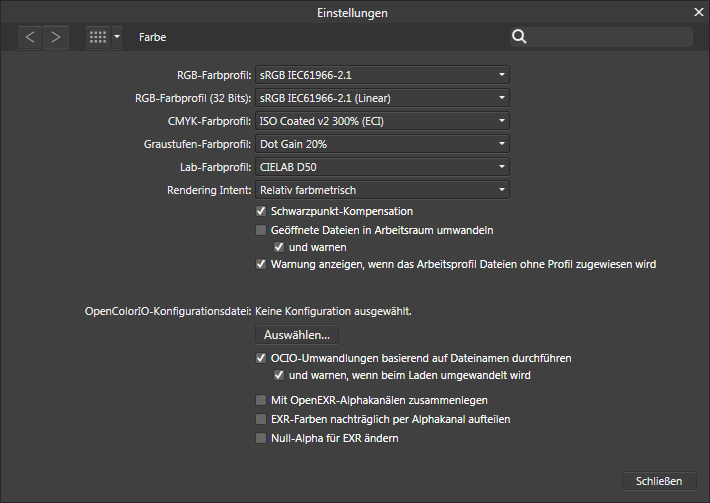Click the magnifier search icon
710x503 pixels.
tap(519, 37)
